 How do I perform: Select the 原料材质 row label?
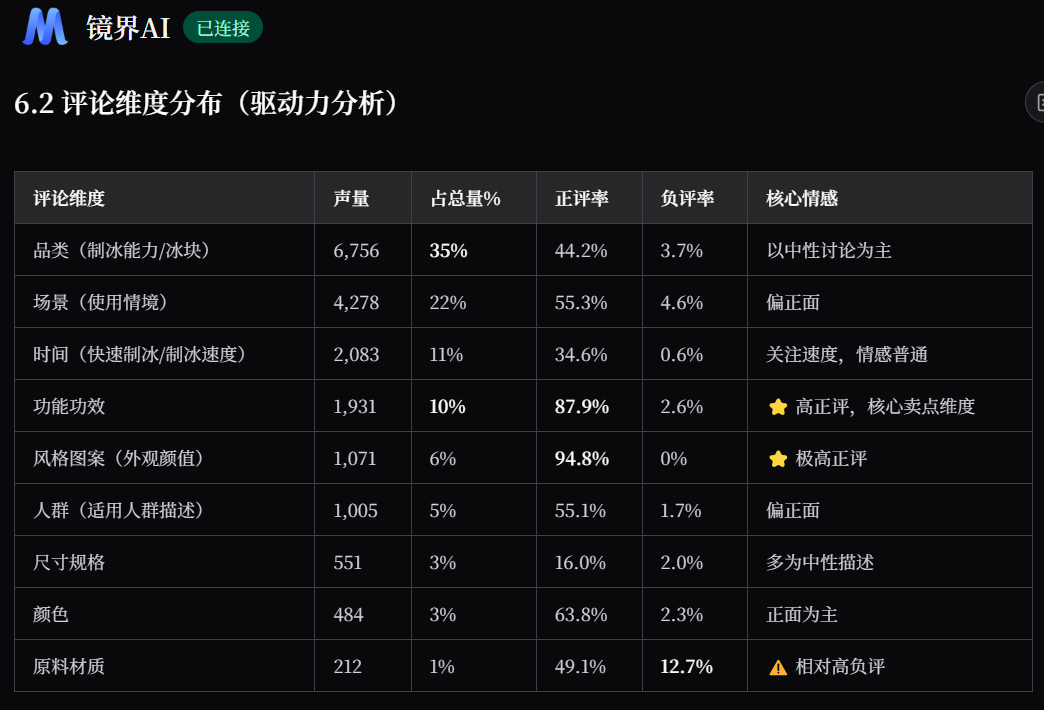(69, 666)
